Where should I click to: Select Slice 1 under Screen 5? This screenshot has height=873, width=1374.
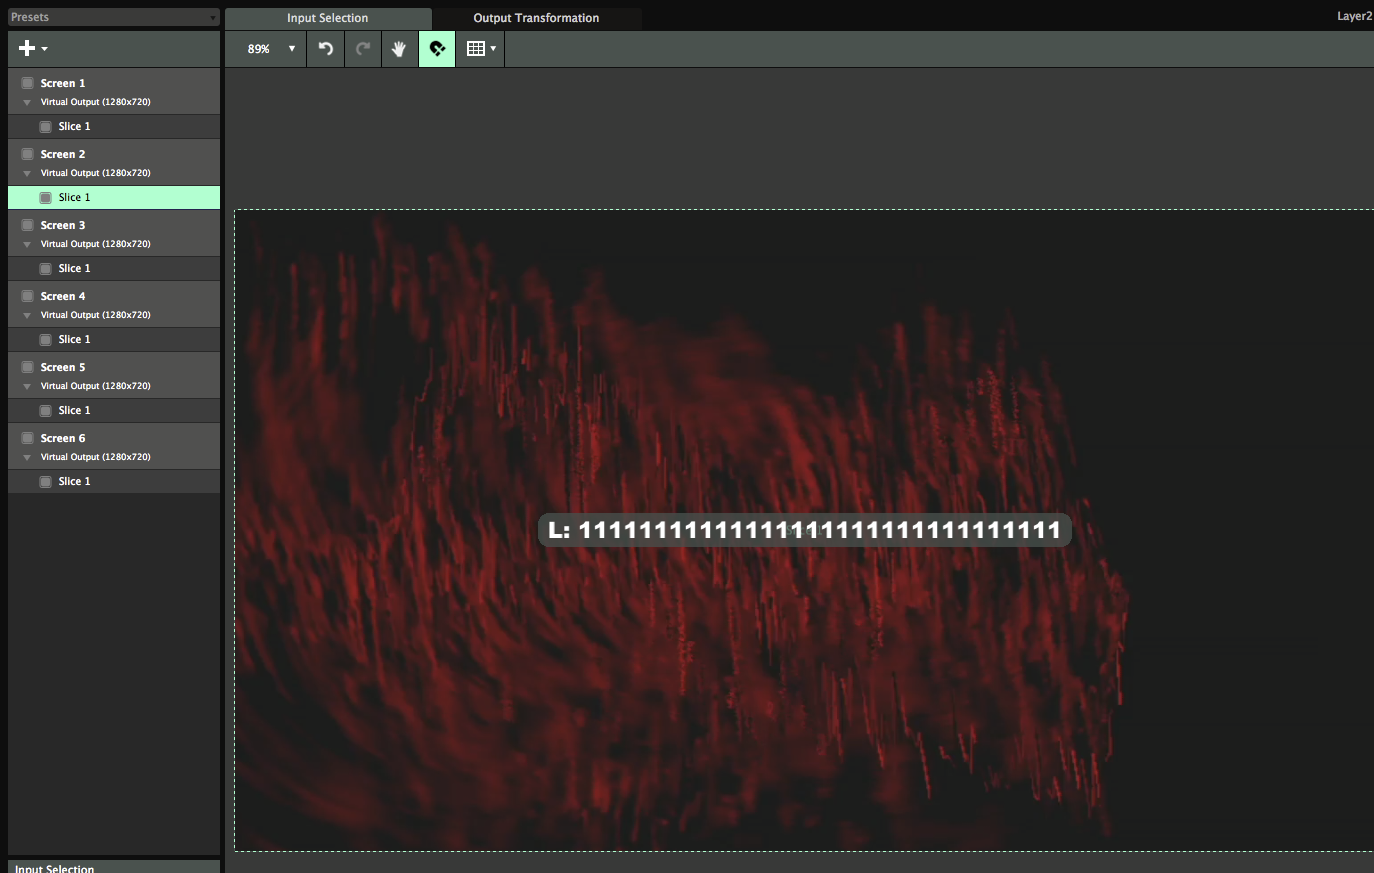click(74, 410)
